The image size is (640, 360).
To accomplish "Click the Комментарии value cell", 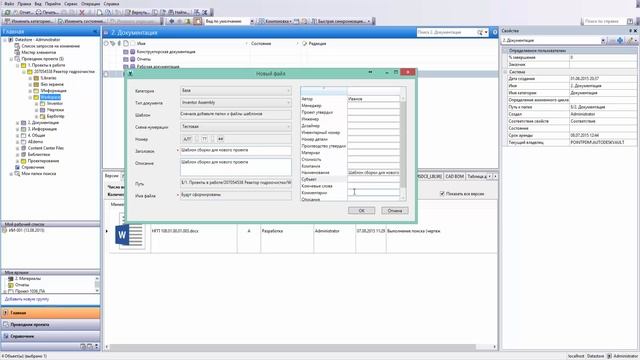I will click(x=373, y=192).
